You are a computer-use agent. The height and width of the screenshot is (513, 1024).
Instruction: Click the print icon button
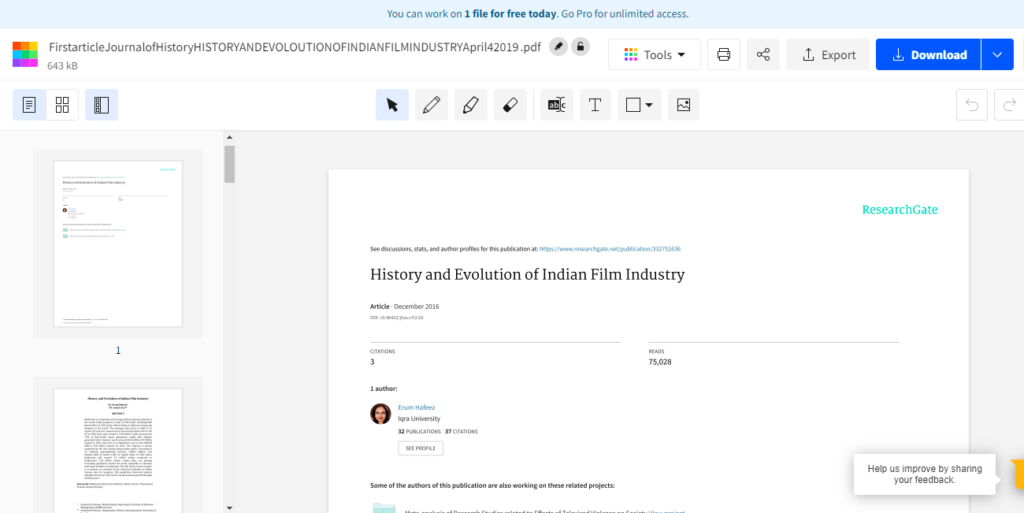[724, 55]
